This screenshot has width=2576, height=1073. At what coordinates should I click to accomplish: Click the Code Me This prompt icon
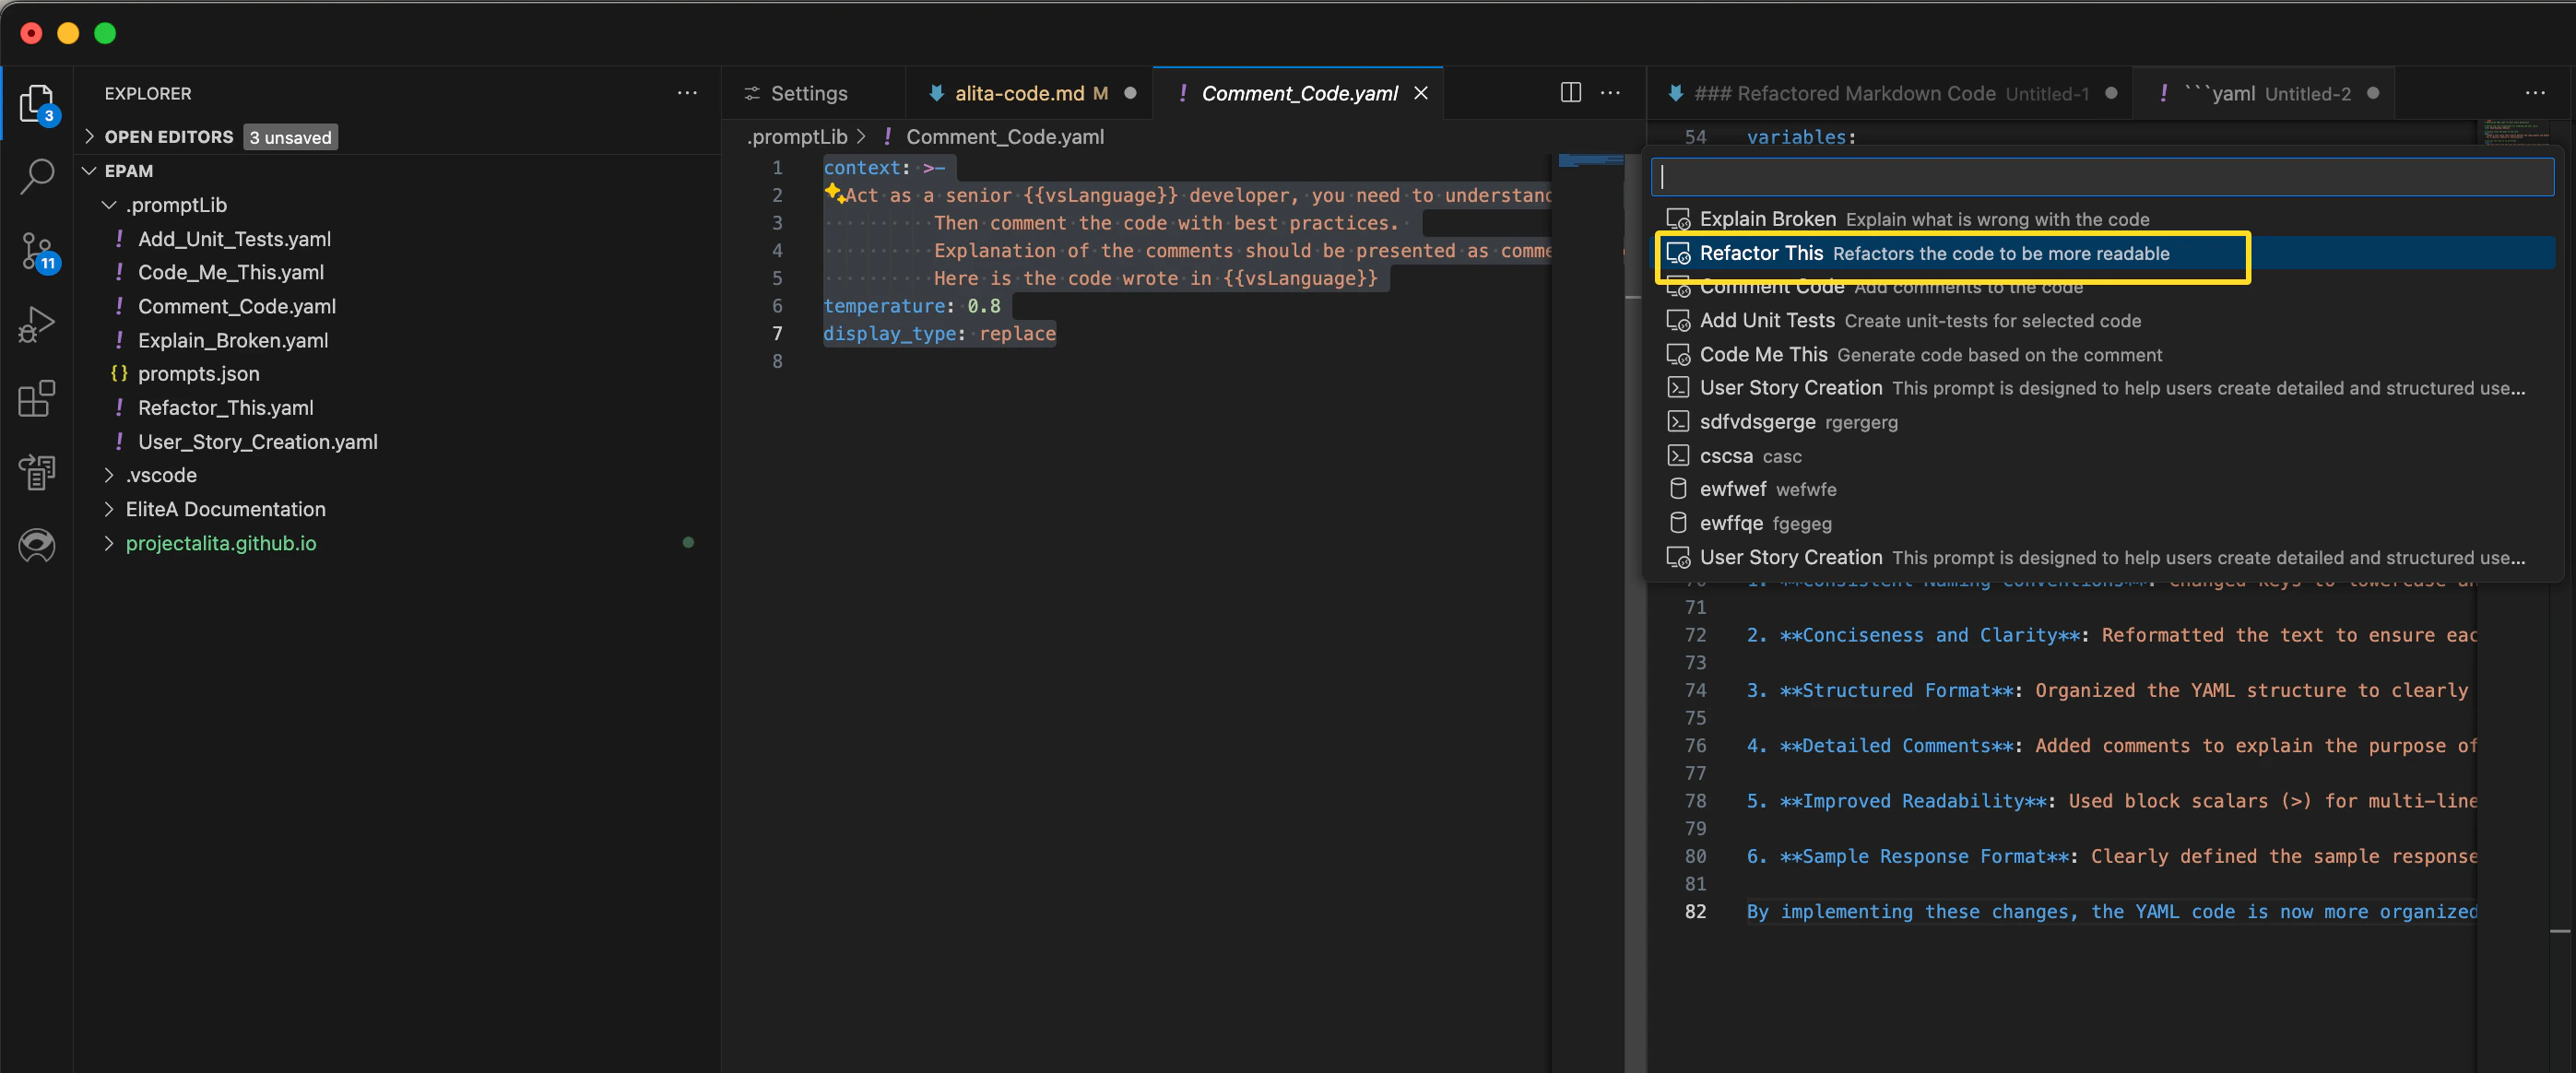(1678, 355)
